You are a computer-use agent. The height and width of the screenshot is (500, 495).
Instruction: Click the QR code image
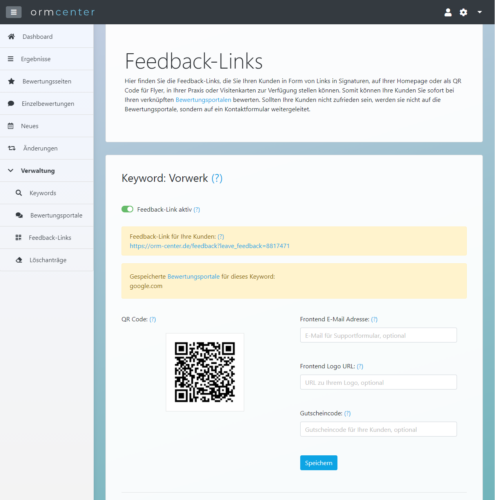[x=205, y=372]
